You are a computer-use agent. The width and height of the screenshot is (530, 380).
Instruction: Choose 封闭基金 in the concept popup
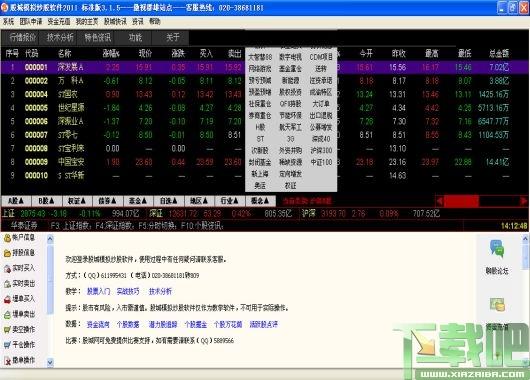pos(260,162)
